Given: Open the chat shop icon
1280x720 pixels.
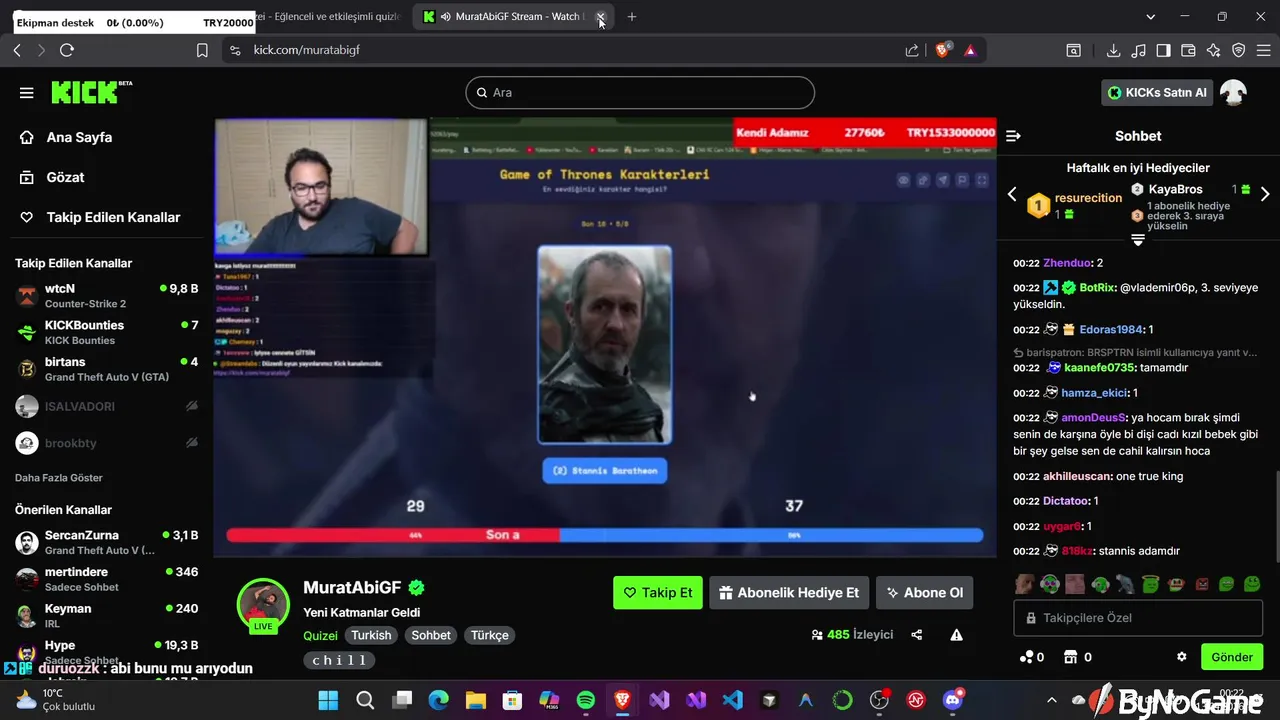Looking at the screenshot, I should pyautogui.click(x=1071, y=657).
